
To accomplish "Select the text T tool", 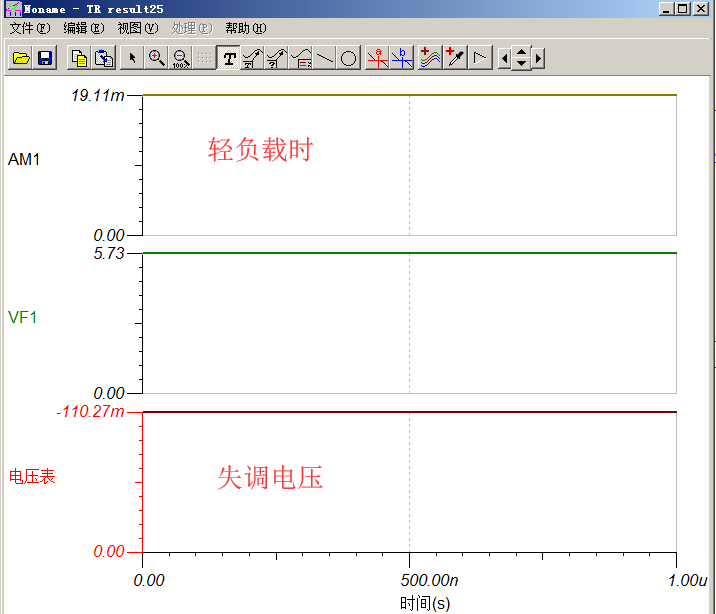I will (x=229, y=59).
